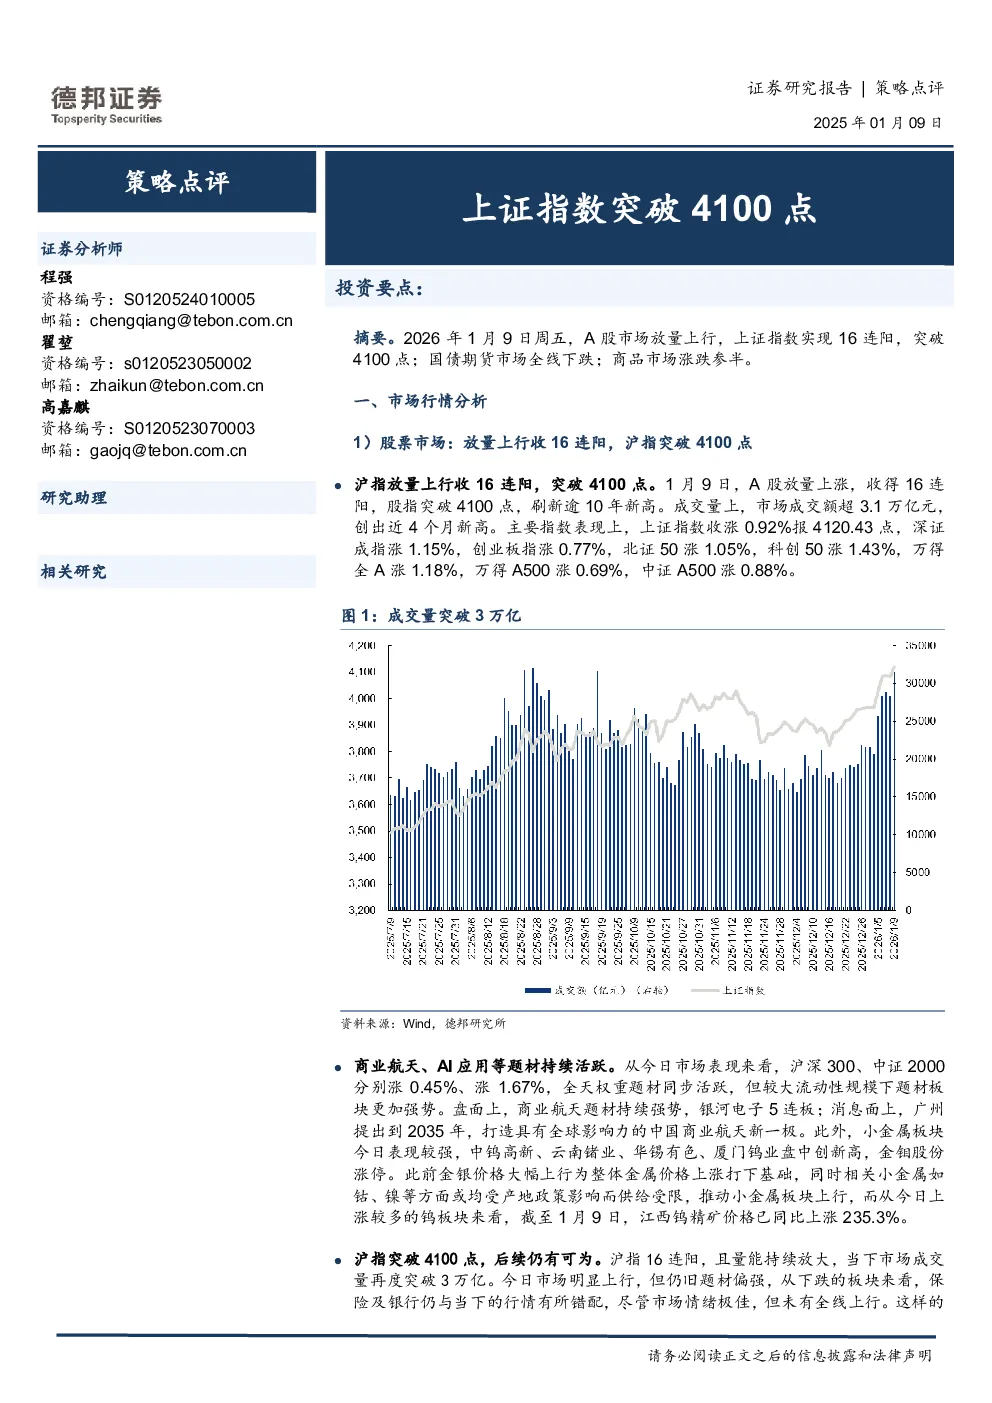Click the report date 2025 年 01 月 09 日
This screenshot has width=992, height=1403.
877,123
